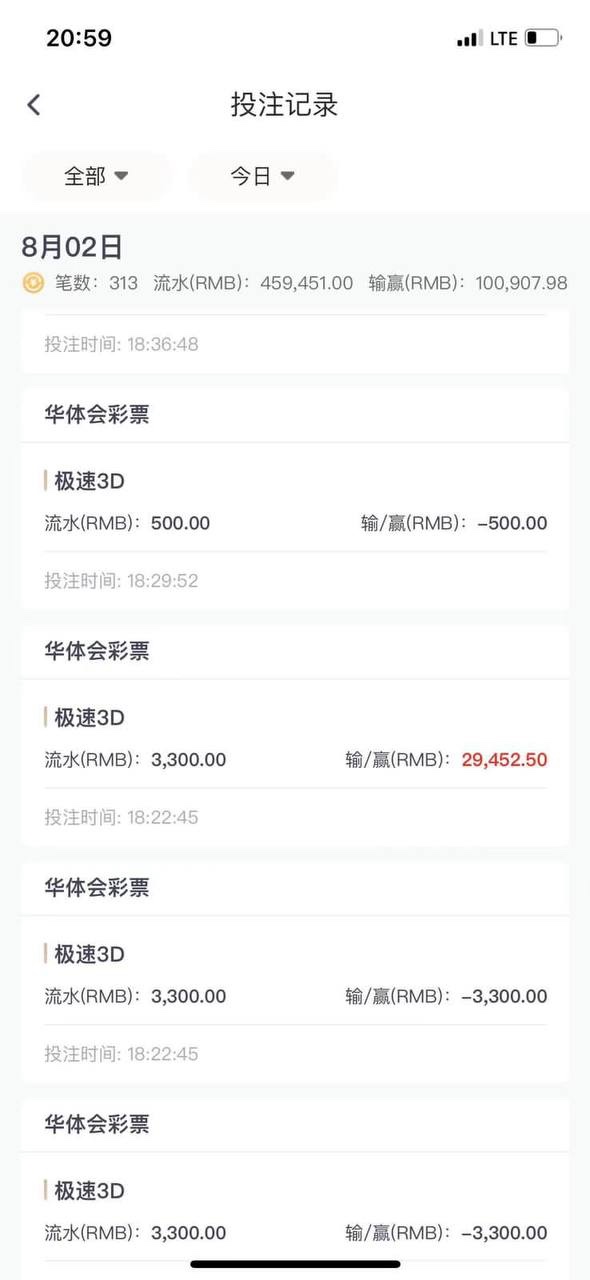Screen dimensions: 590x1280
Task: Open the 极速3D bet winning 29,452.50
Action: [295, 764]
